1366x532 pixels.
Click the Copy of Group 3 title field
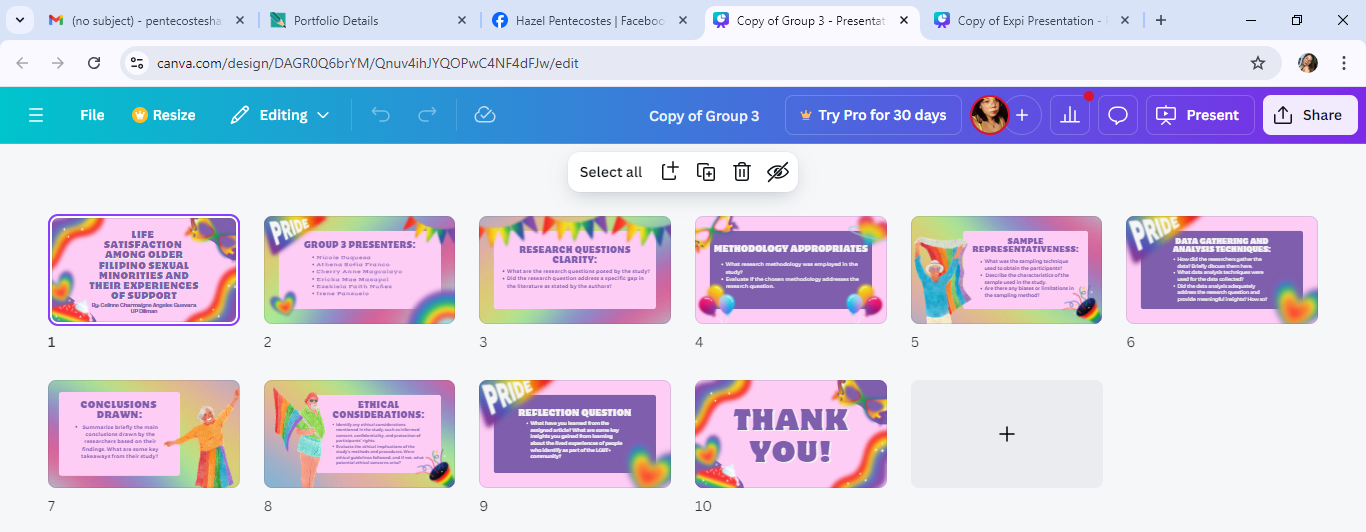click(704, 115)
